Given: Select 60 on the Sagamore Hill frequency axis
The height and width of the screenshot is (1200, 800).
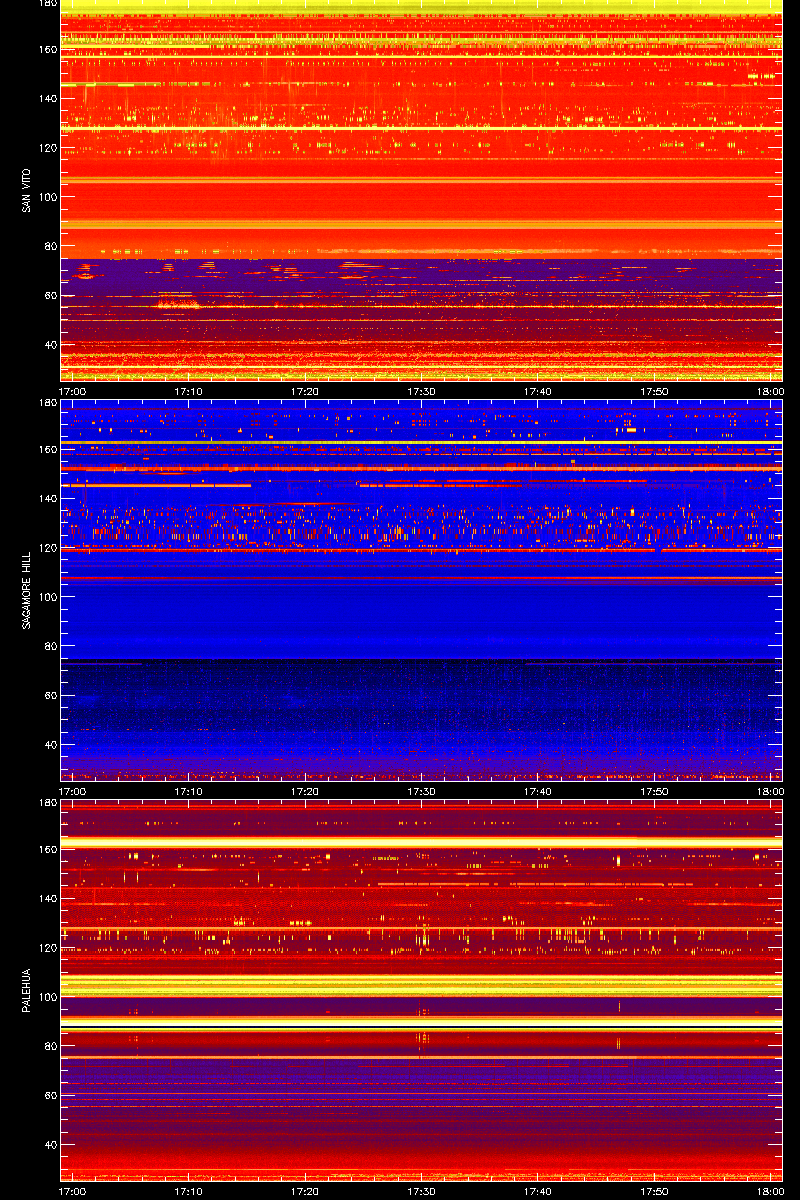Looking at the screenshot, I should pos(49,696).
